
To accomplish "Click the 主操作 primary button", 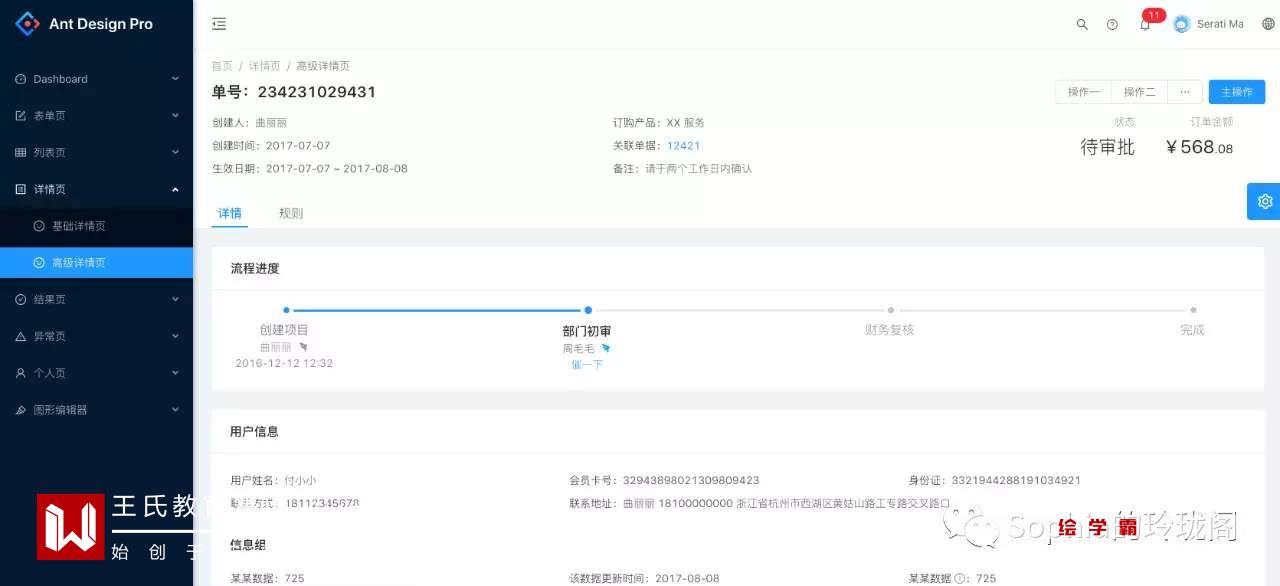I will pyautogui.click(x=1237, y=92).
